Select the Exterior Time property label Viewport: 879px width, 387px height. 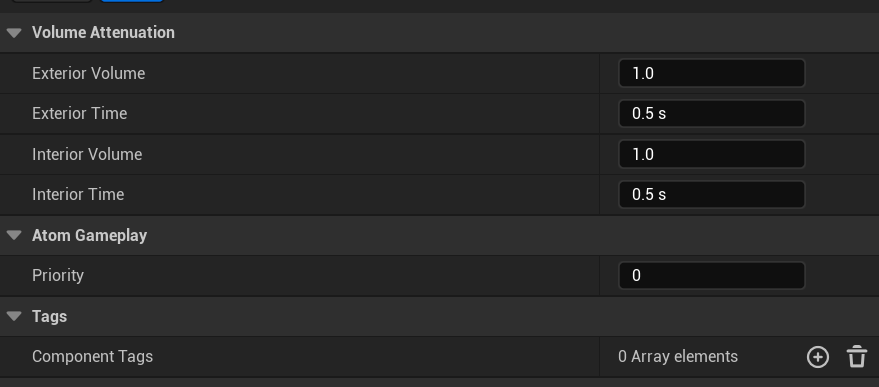tap(80, 114)
